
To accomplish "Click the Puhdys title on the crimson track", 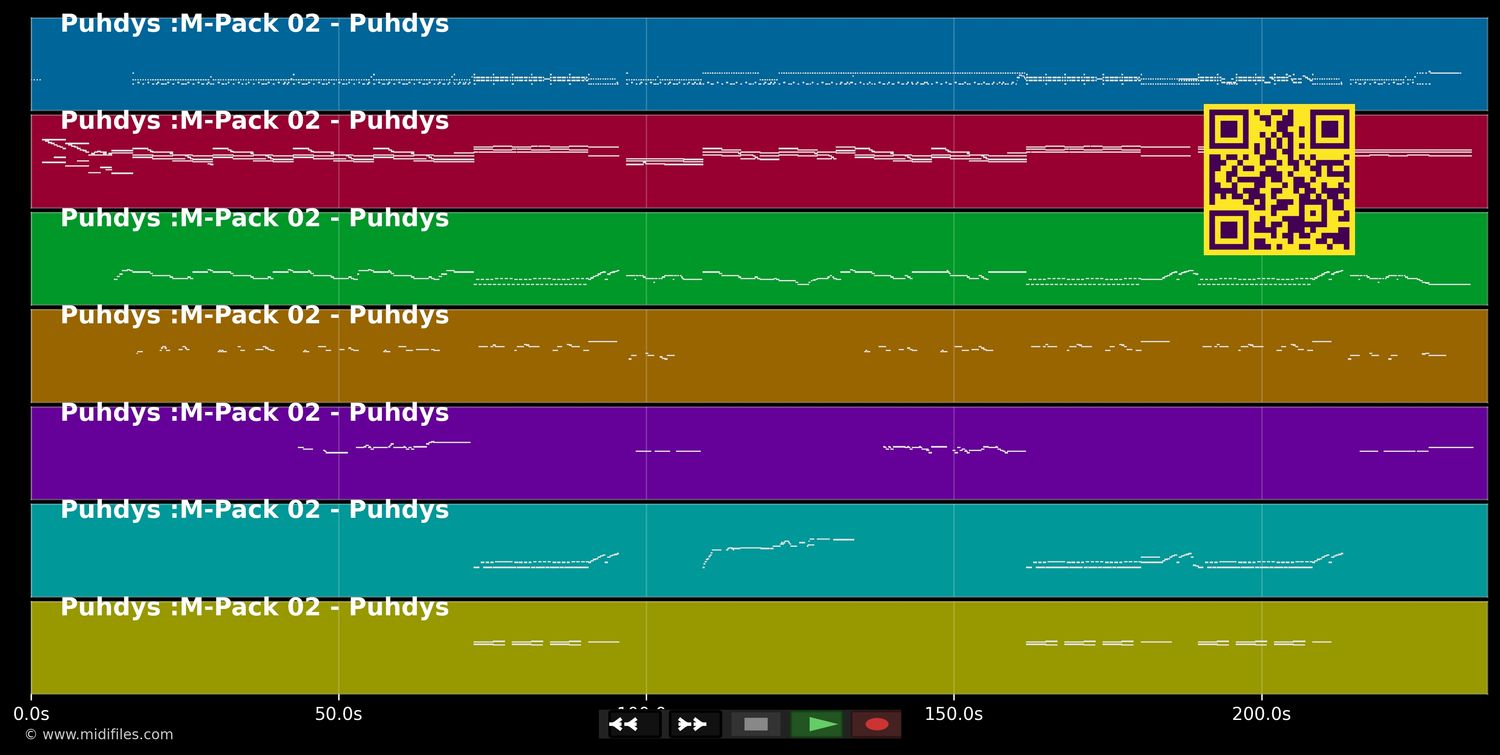I will (255, 121).
